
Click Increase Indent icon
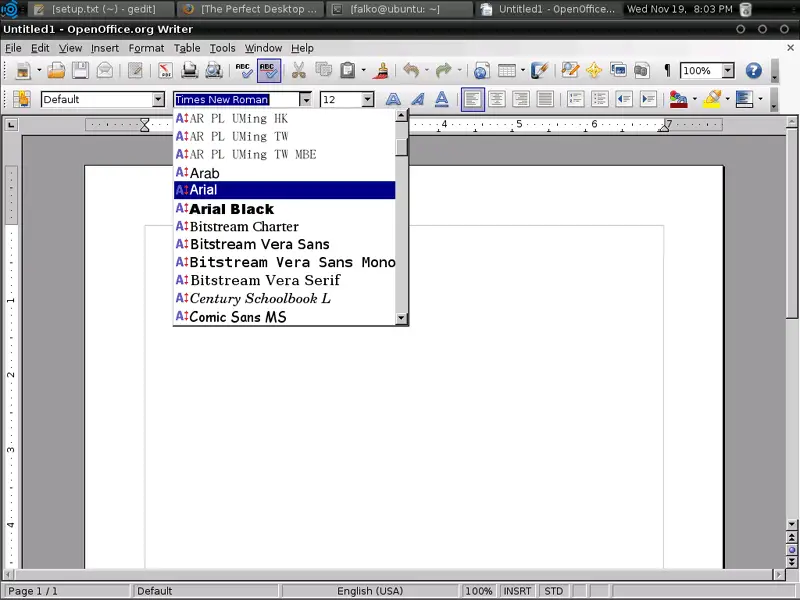point(648,99)
